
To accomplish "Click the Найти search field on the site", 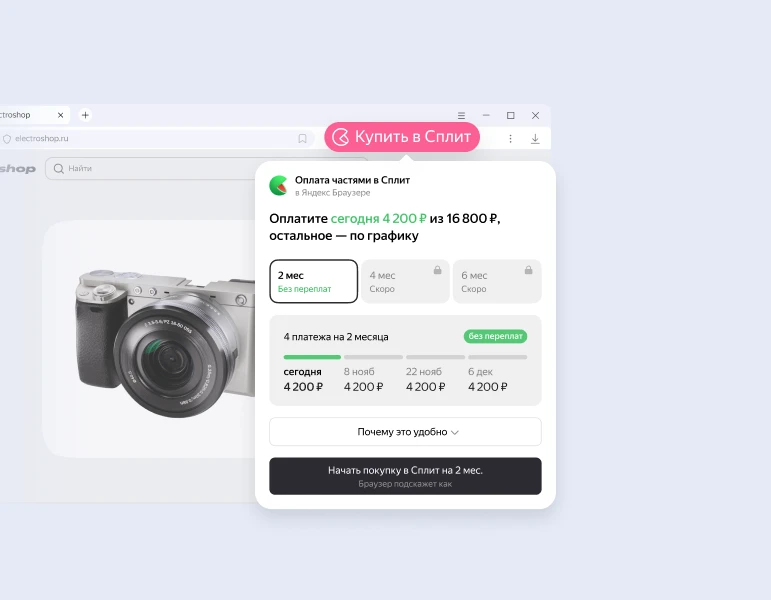I will pyautogui.click(x=150, y=169).
